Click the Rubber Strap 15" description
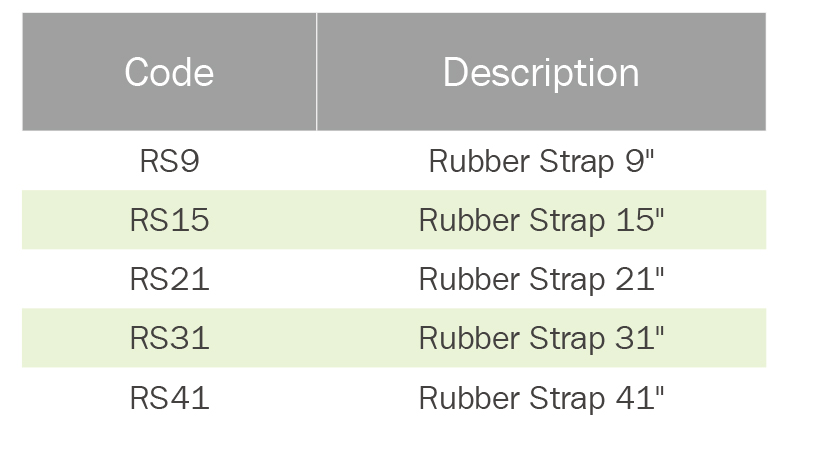Image resolution: width=813 pixels, height=450 pixels. [540, 220]
